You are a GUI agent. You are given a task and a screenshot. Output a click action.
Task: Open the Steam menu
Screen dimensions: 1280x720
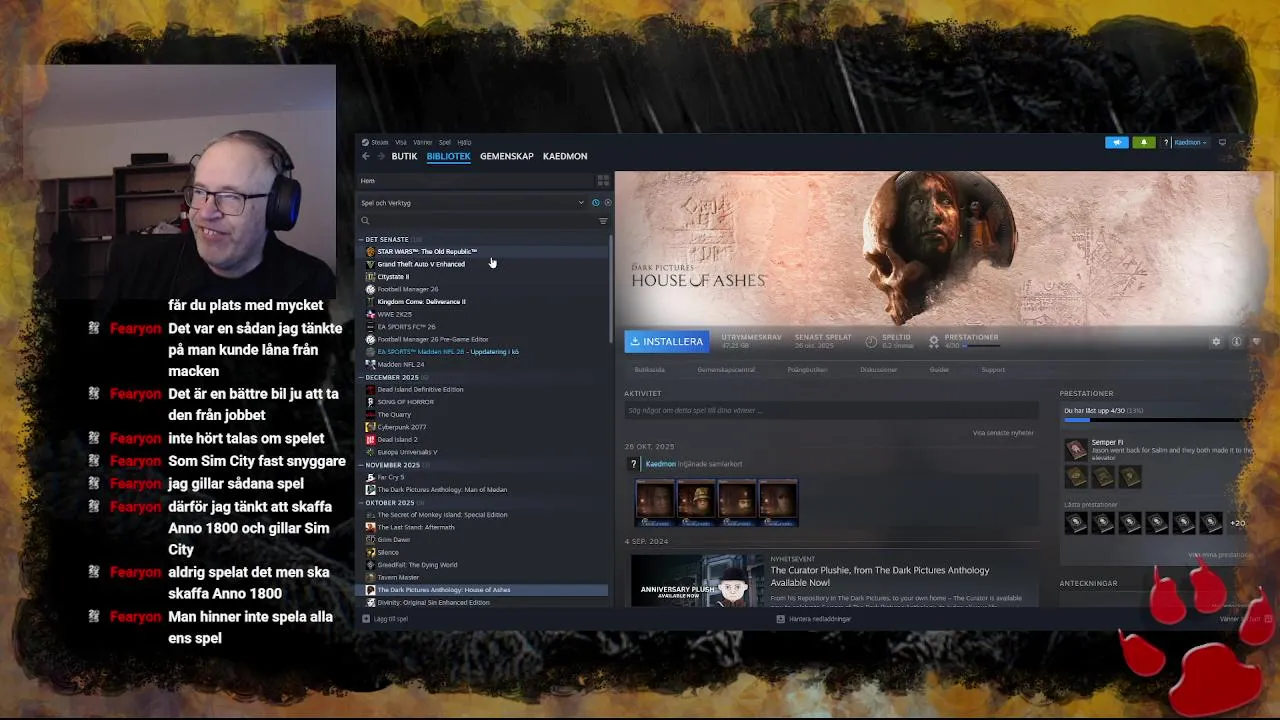[x=380, y=142]
